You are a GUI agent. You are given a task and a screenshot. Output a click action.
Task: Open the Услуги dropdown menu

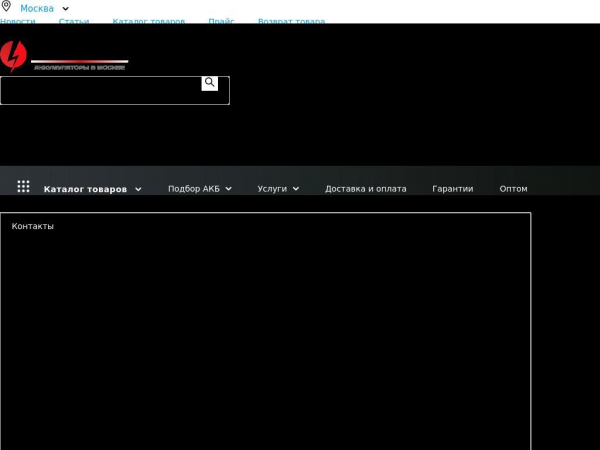(277, 188)
